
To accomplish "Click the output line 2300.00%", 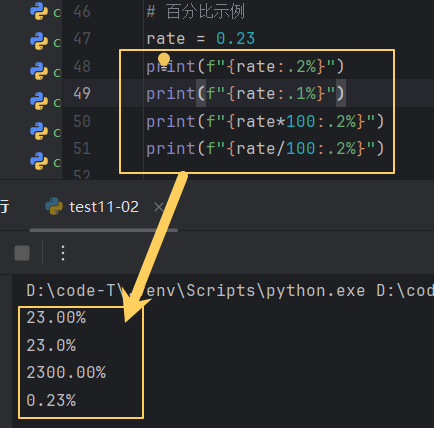I will pos(66,373).
